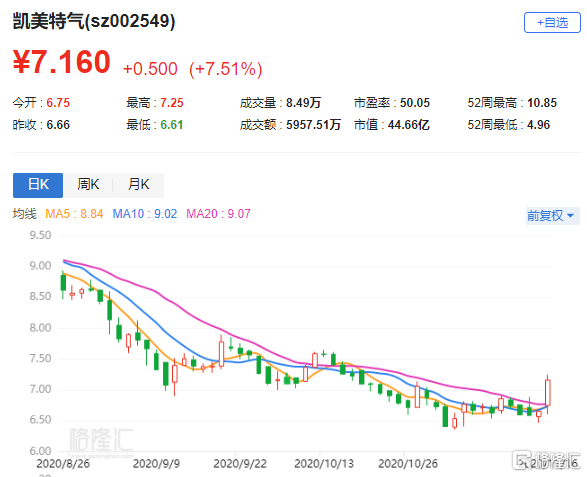Click price change +0.500
This screenshot has width=587, height=477.
(150, 69)
